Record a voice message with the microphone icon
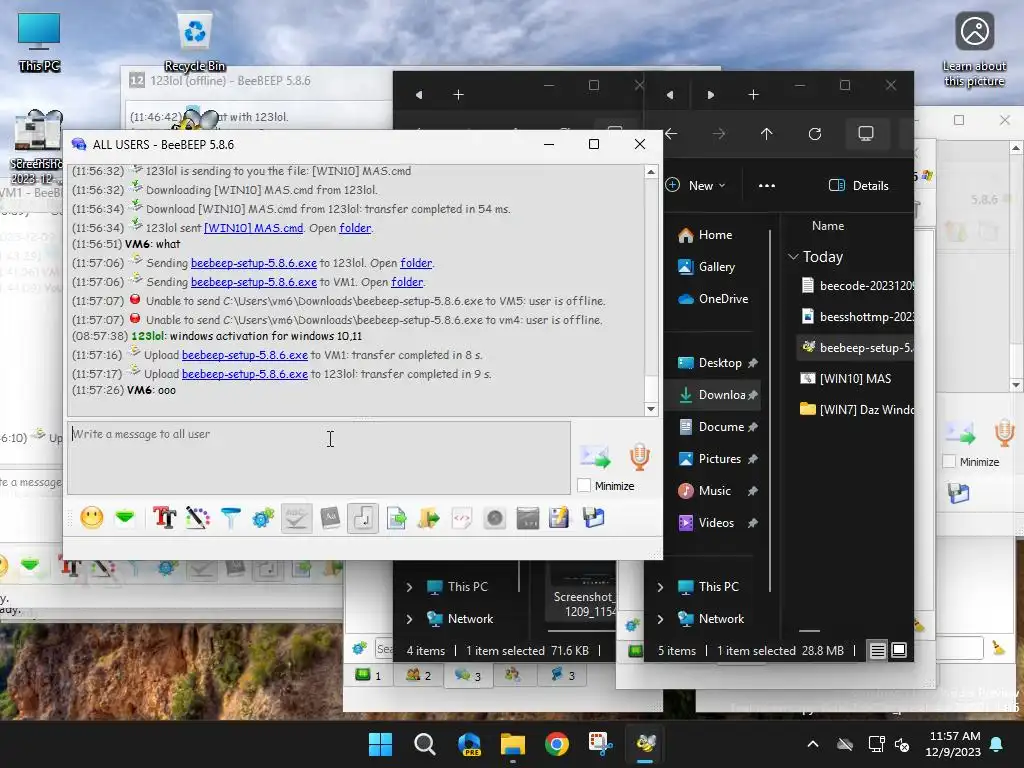The height and width of the screenshot is (768, 1024). click(x=639, y=456)
